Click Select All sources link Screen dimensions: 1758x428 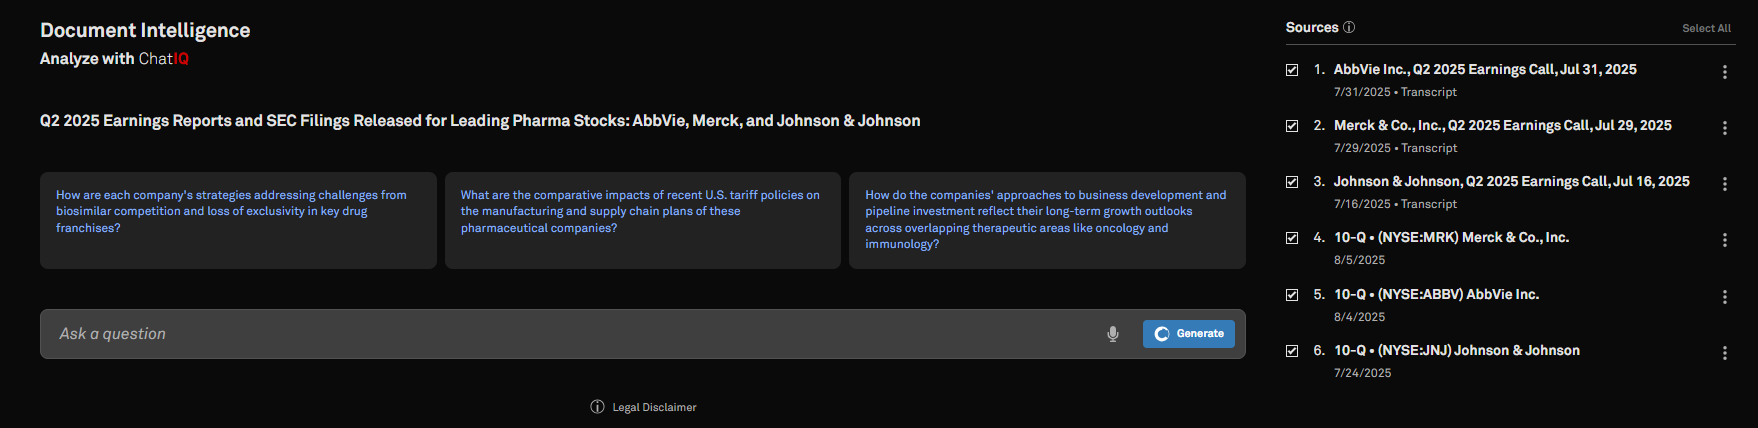click(1706, 28)
